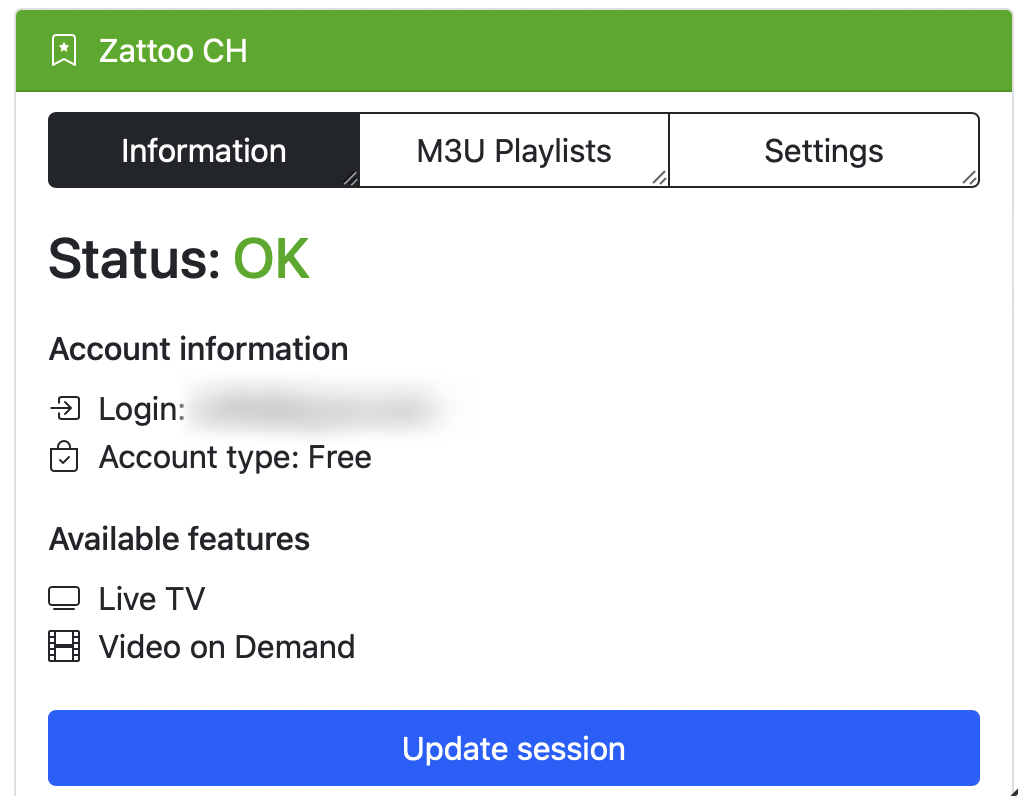The image size is (1018, 796).
Task: Click the Live TV feature label
Action: click(x=152, y=599)
